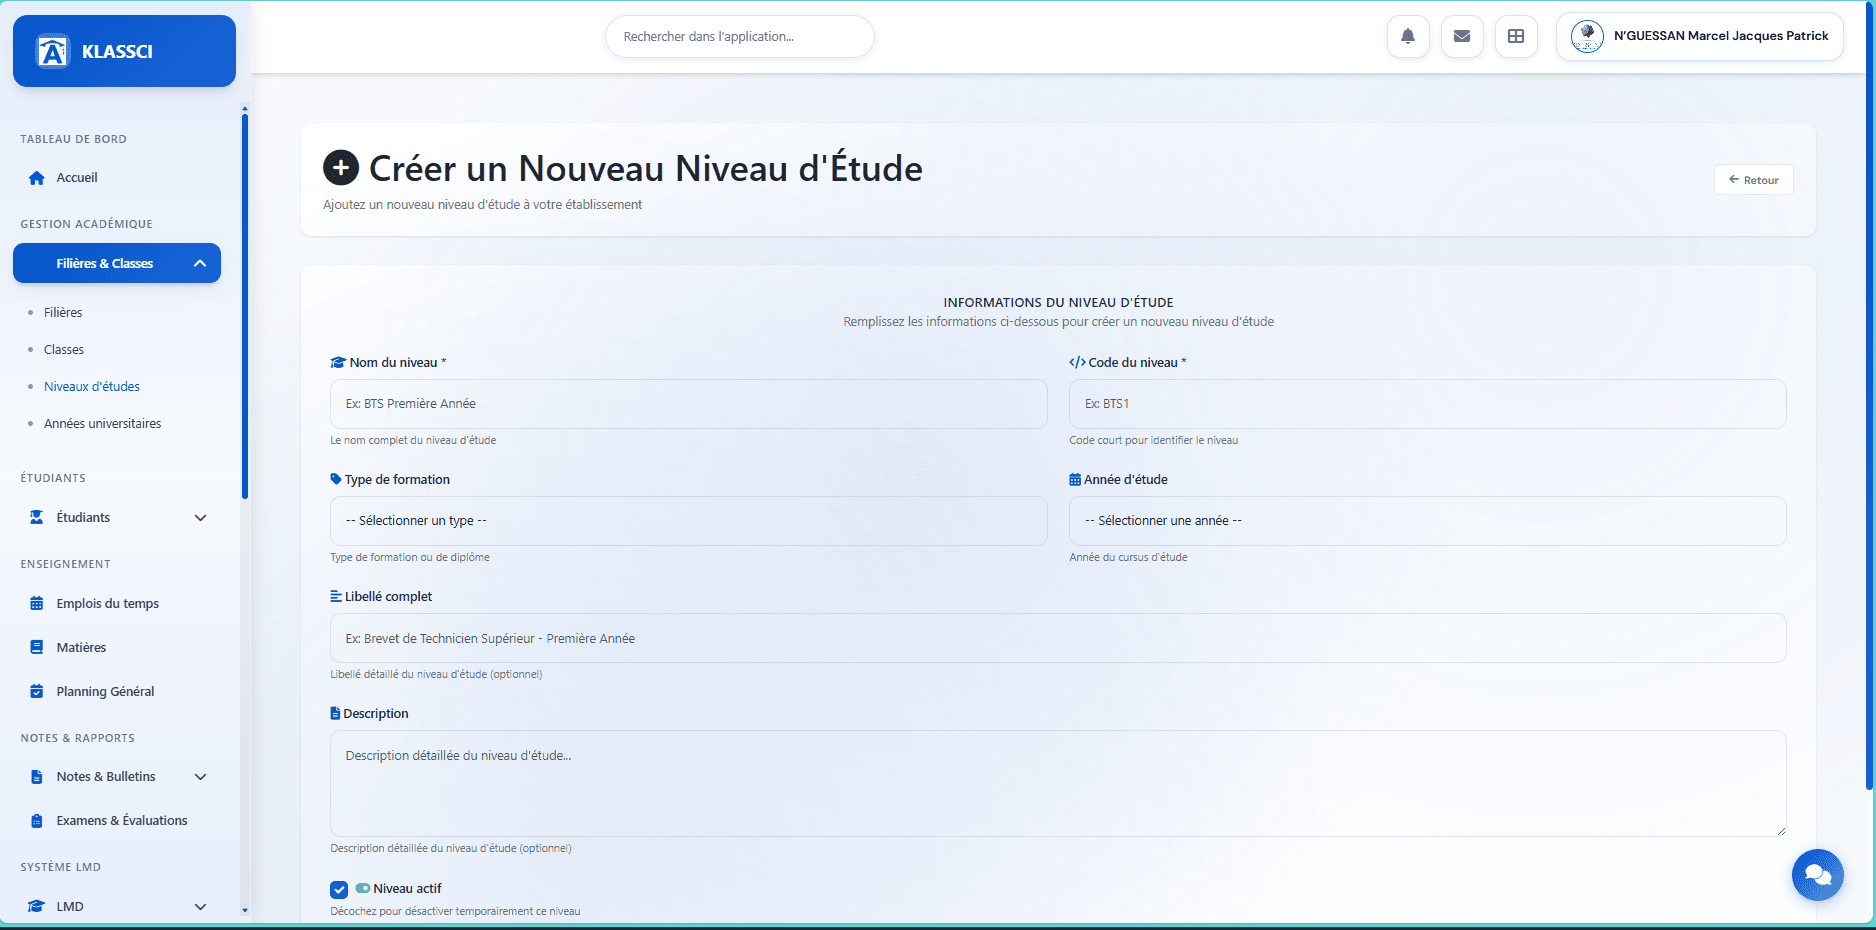Open the N'GUESSAN Marcel profile menu

tap(1700, 36)
